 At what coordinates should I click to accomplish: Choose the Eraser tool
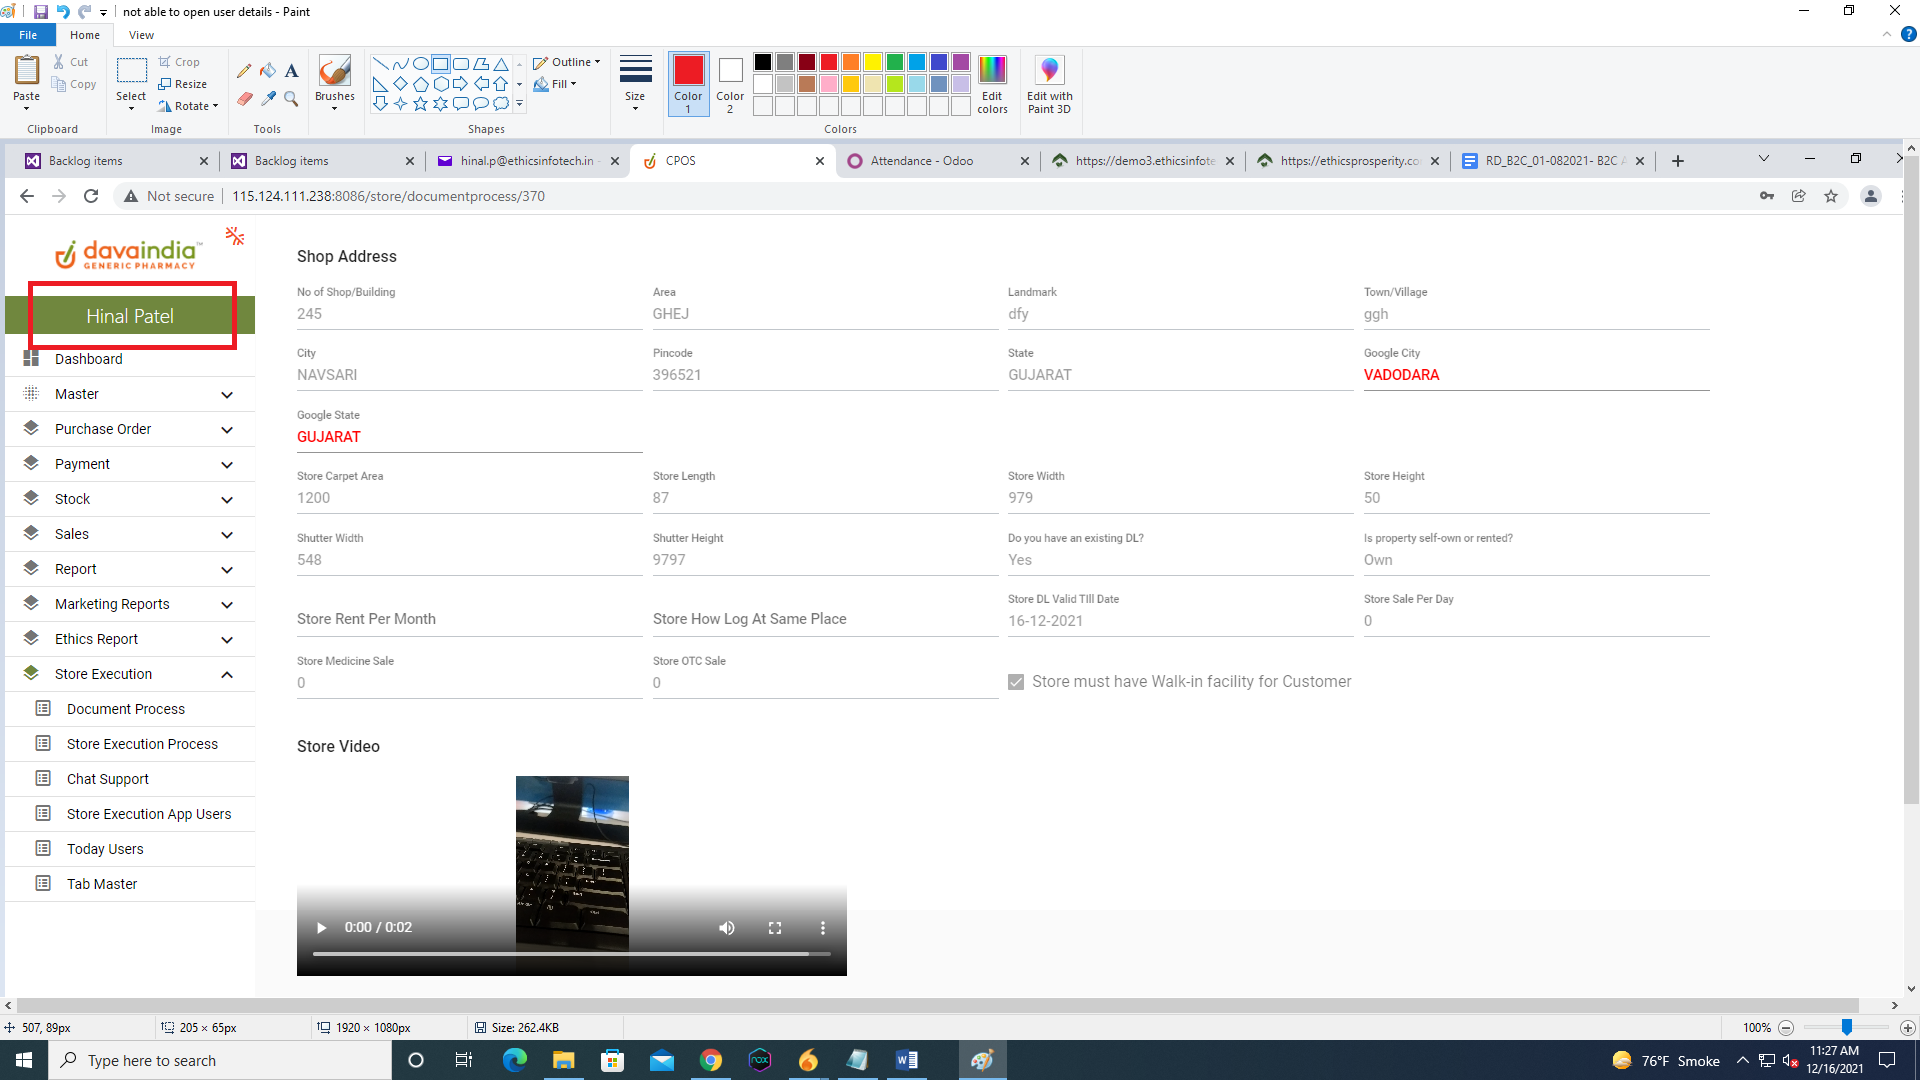[x=244, y=99]
